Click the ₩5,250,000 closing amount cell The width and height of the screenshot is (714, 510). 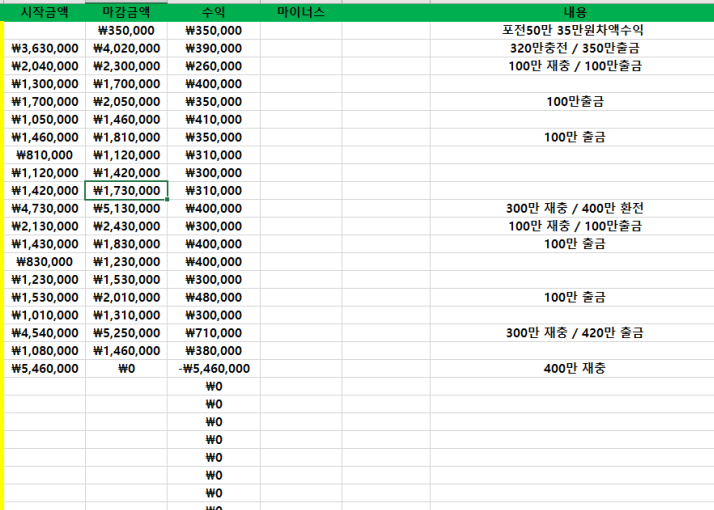point(126,332)
